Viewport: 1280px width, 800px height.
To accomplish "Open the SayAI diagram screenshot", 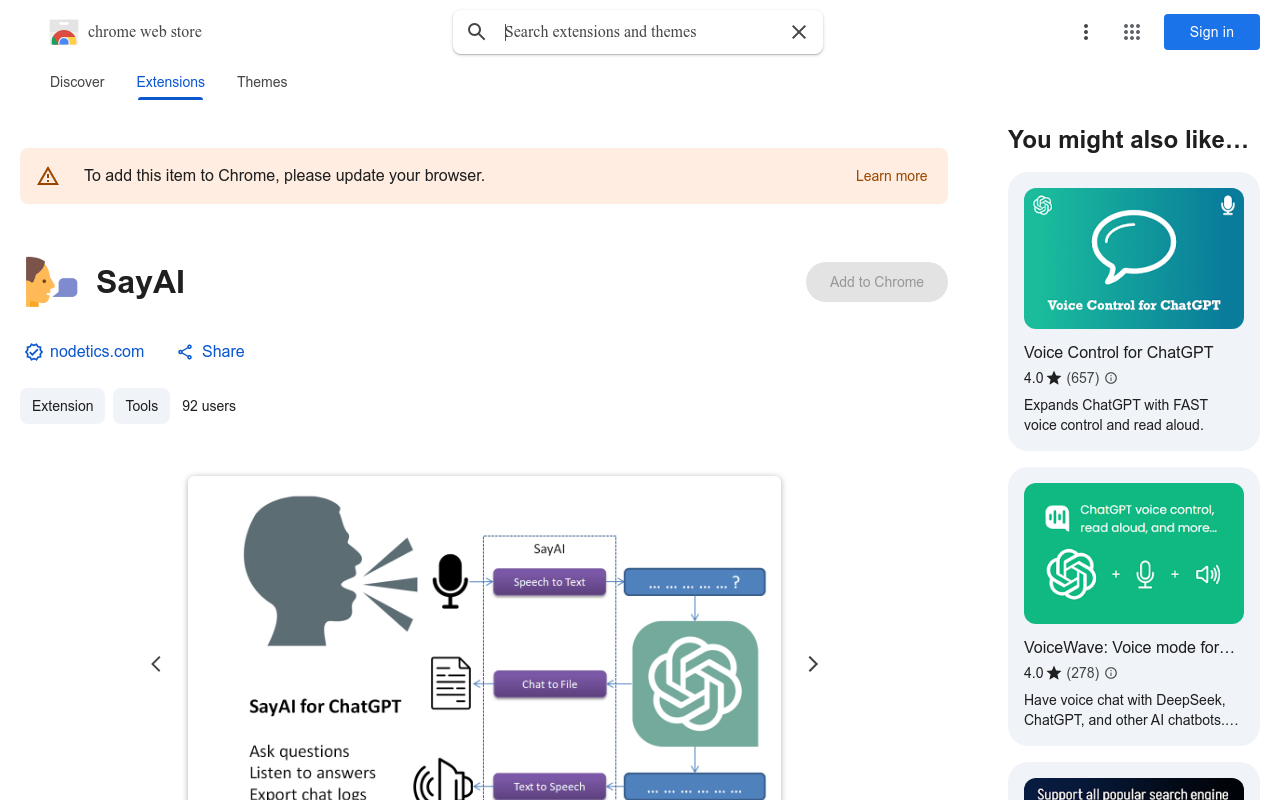I will tap(484, 638).
